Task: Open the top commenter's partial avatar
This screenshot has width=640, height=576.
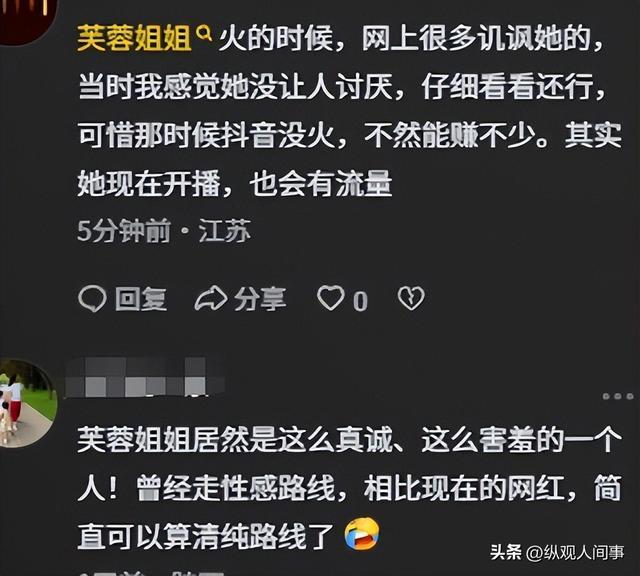Action: pyautogui.click(x=28, y=20)
